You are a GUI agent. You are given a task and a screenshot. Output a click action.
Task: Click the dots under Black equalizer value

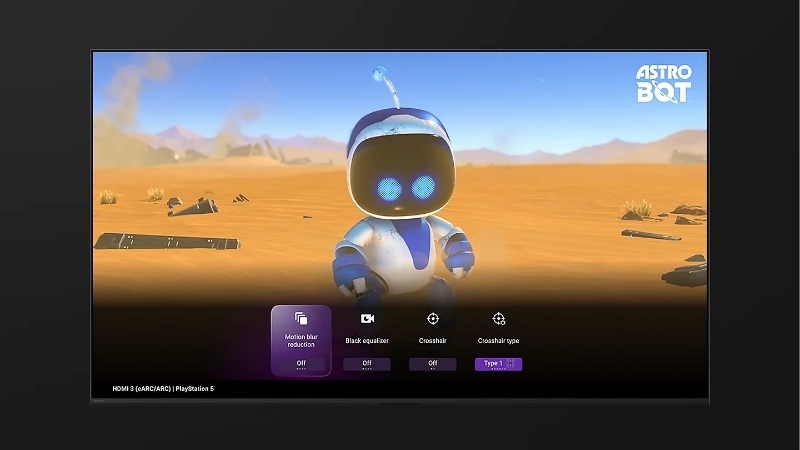point(367,369)
